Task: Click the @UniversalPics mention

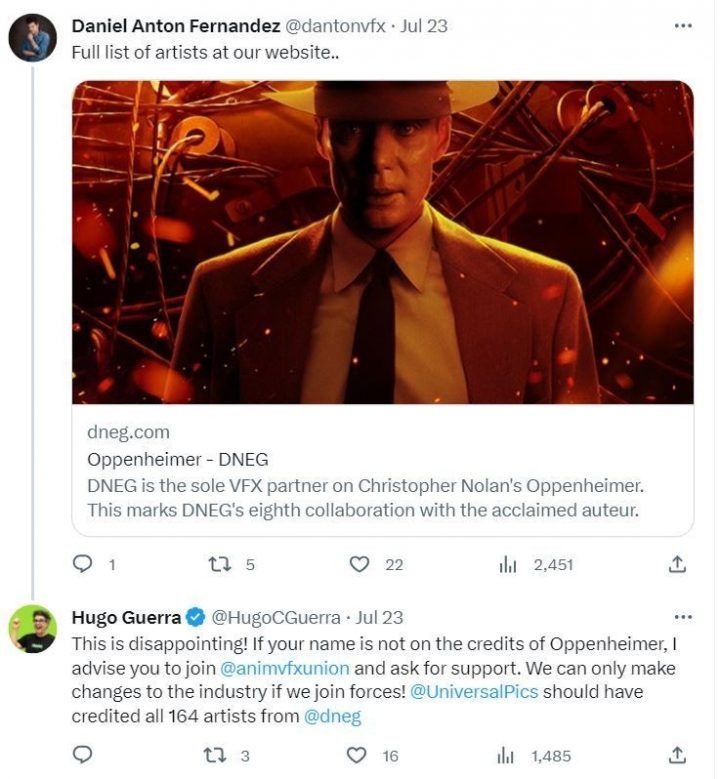Action: point(469,692)
